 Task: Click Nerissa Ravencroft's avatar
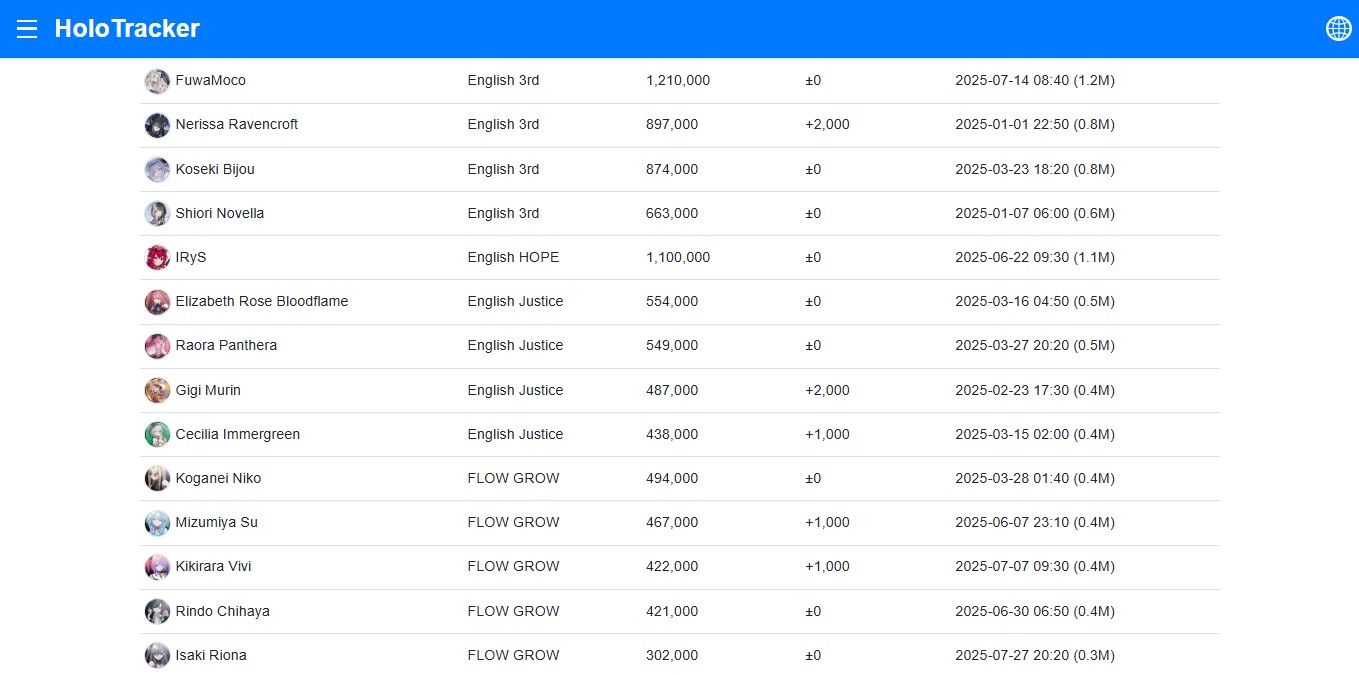click(x=157, y=125)
